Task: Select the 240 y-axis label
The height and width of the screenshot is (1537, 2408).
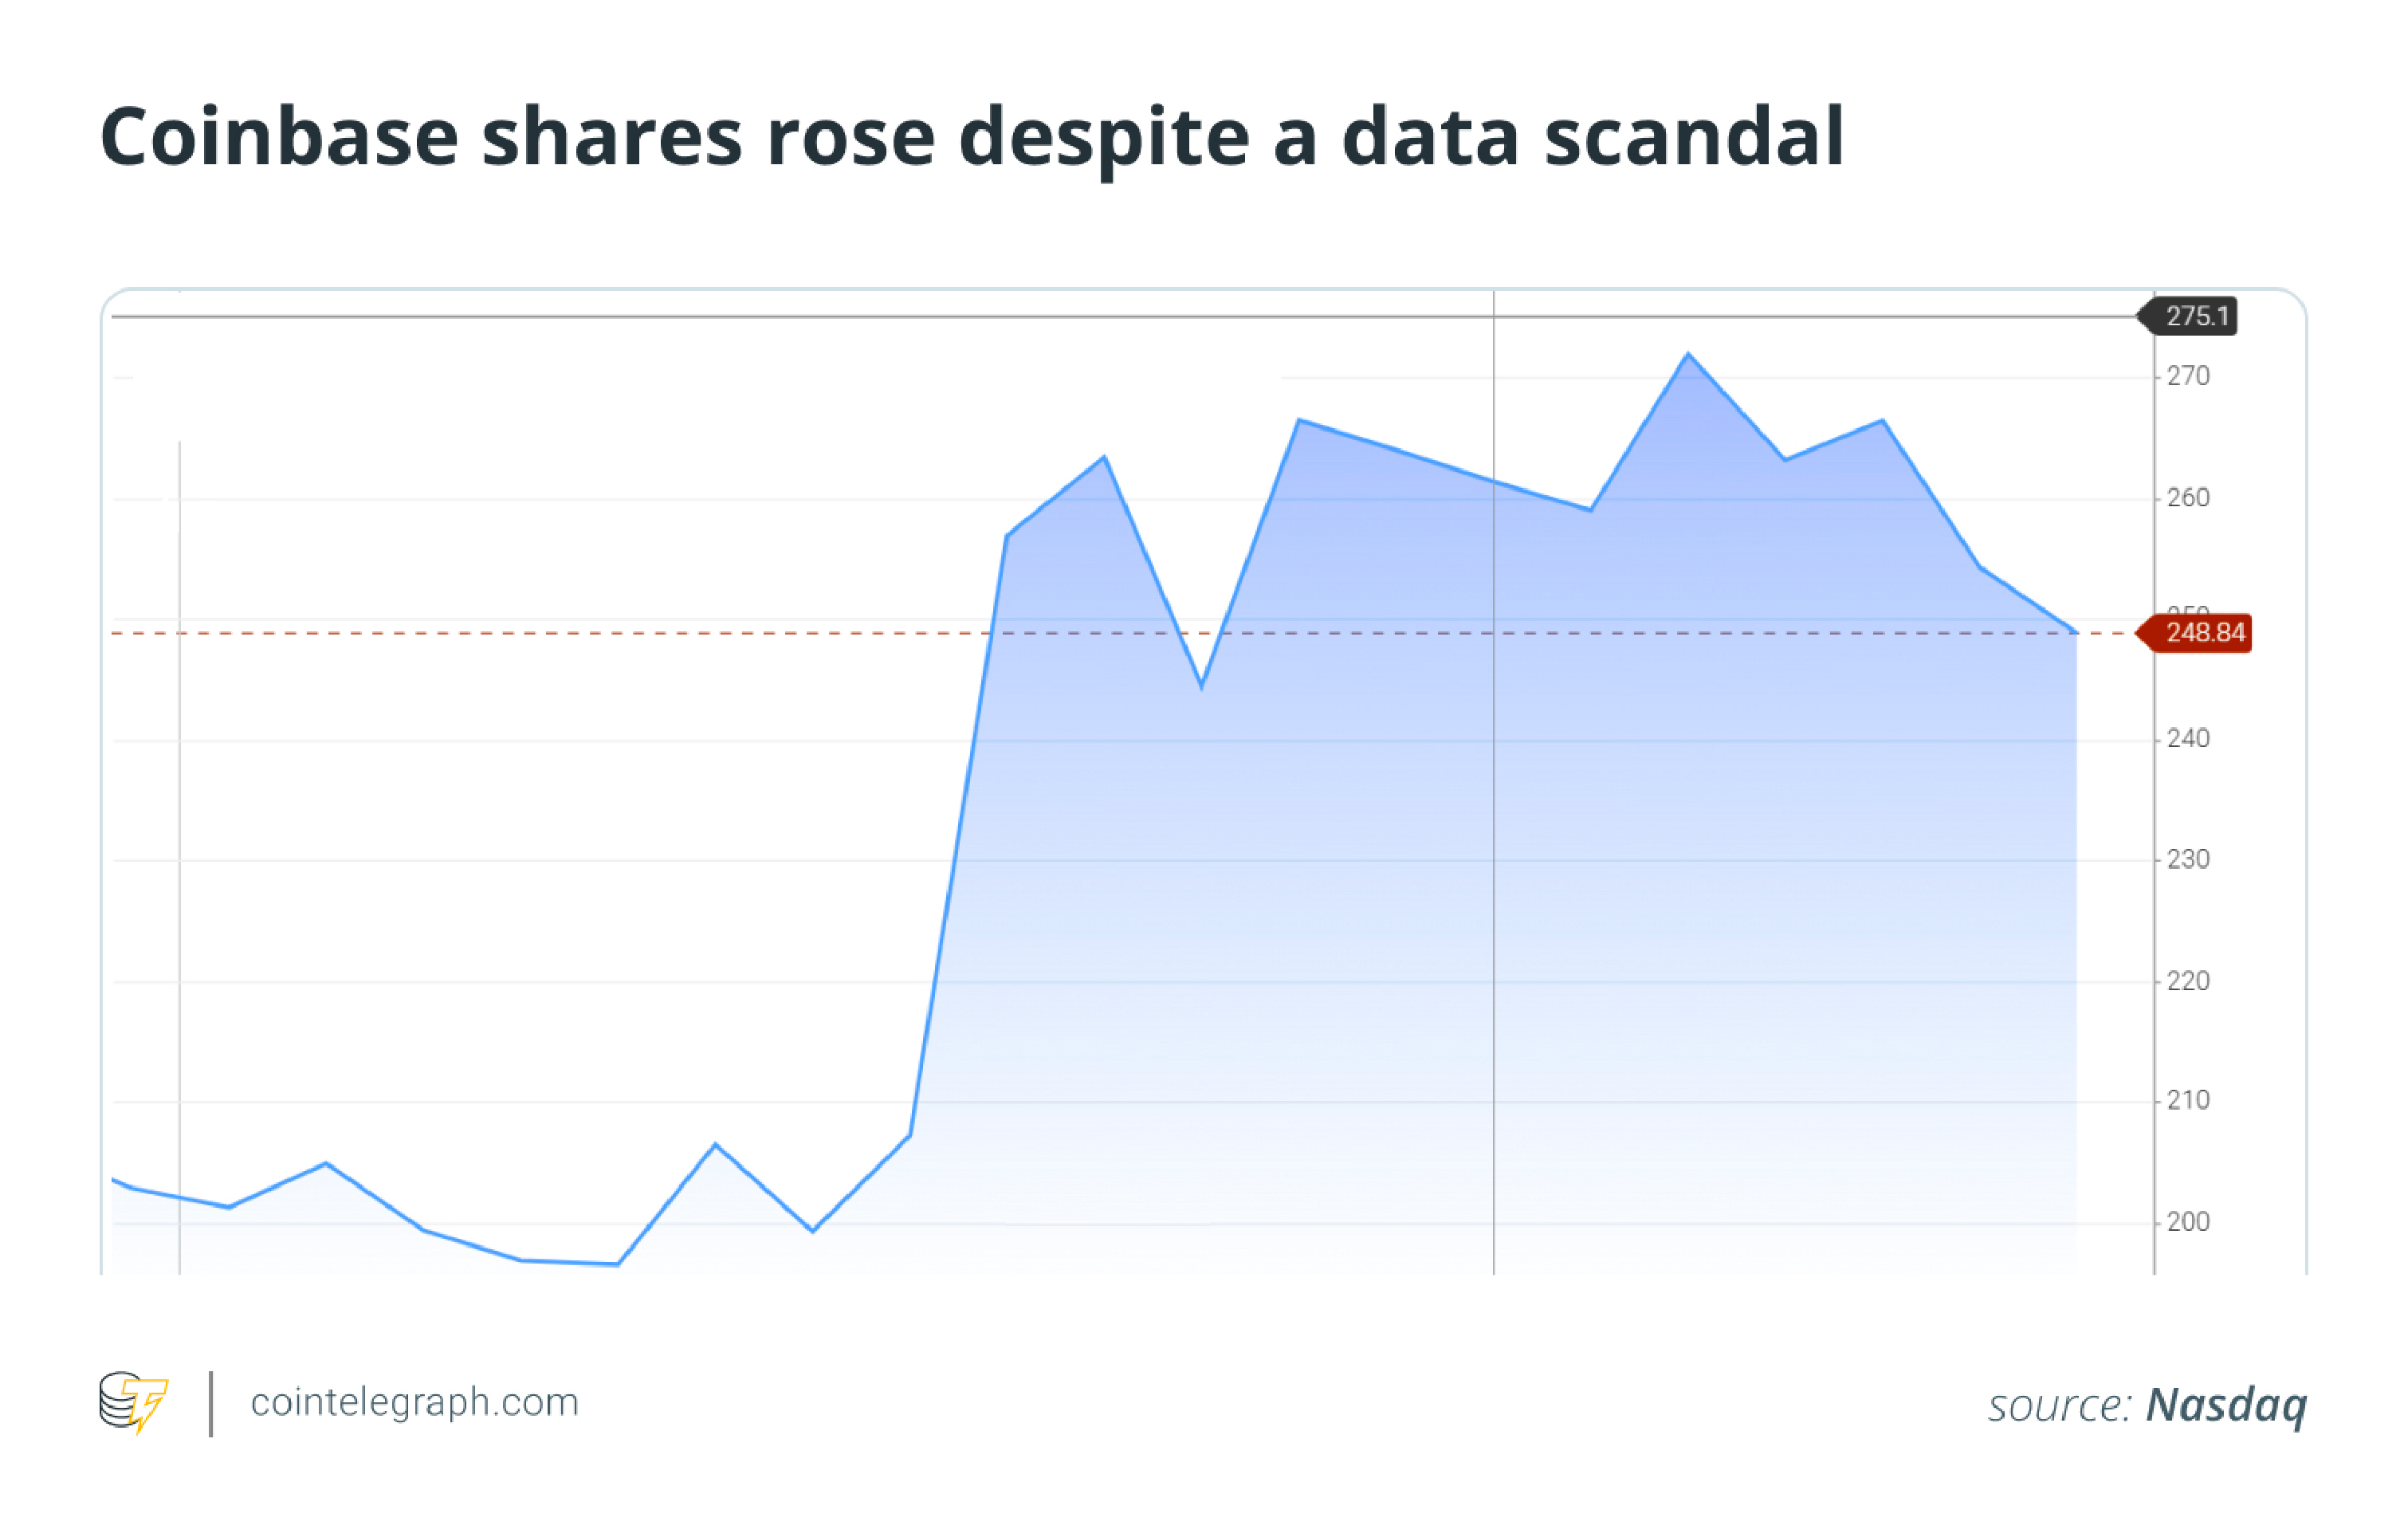Action: pos(2188,739)
